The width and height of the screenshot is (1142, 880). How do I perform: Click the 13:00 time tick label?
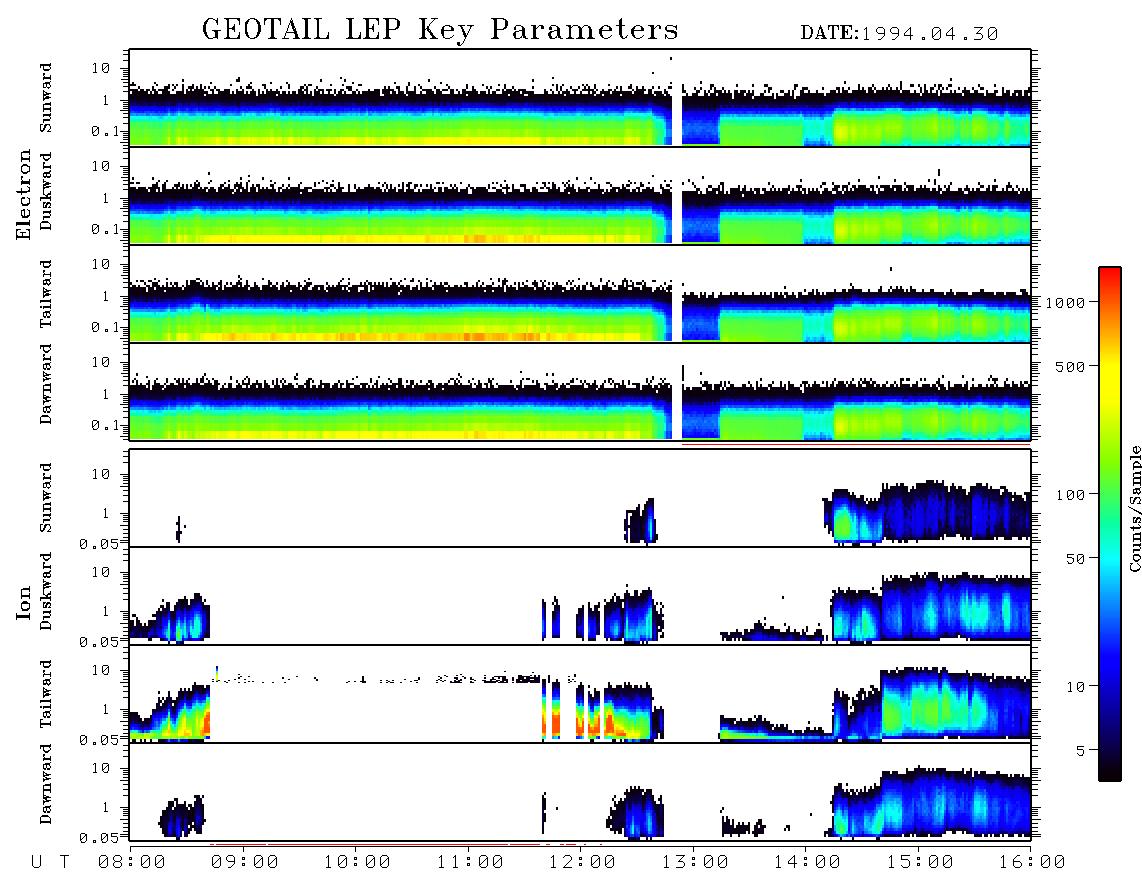[695, 862]
